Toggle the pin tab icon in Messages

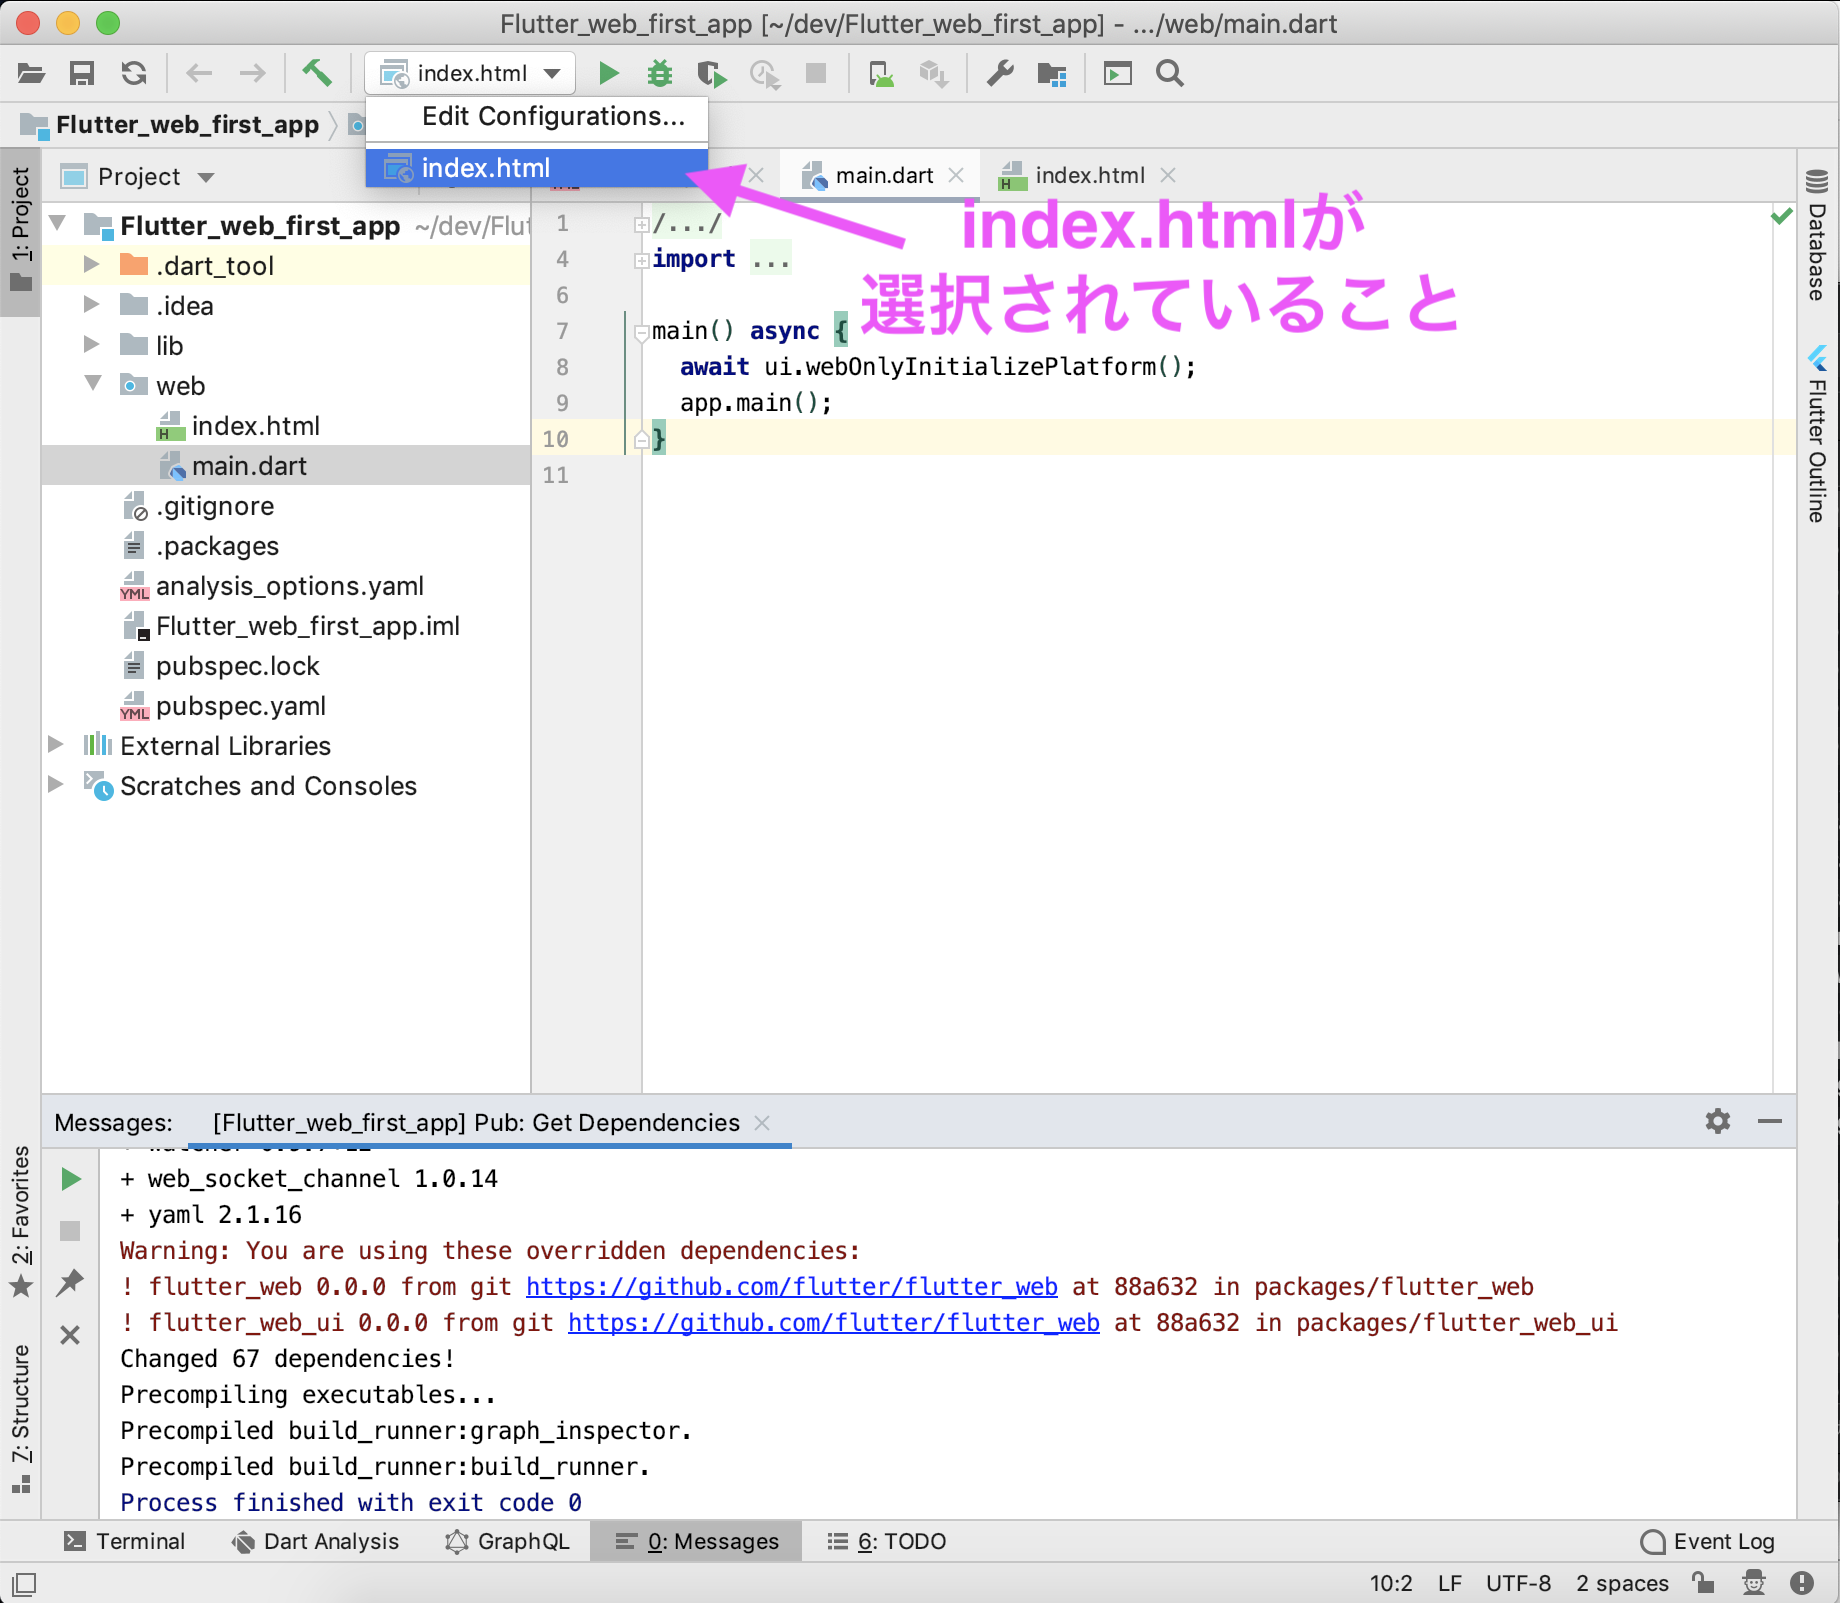click(70, 1283)
